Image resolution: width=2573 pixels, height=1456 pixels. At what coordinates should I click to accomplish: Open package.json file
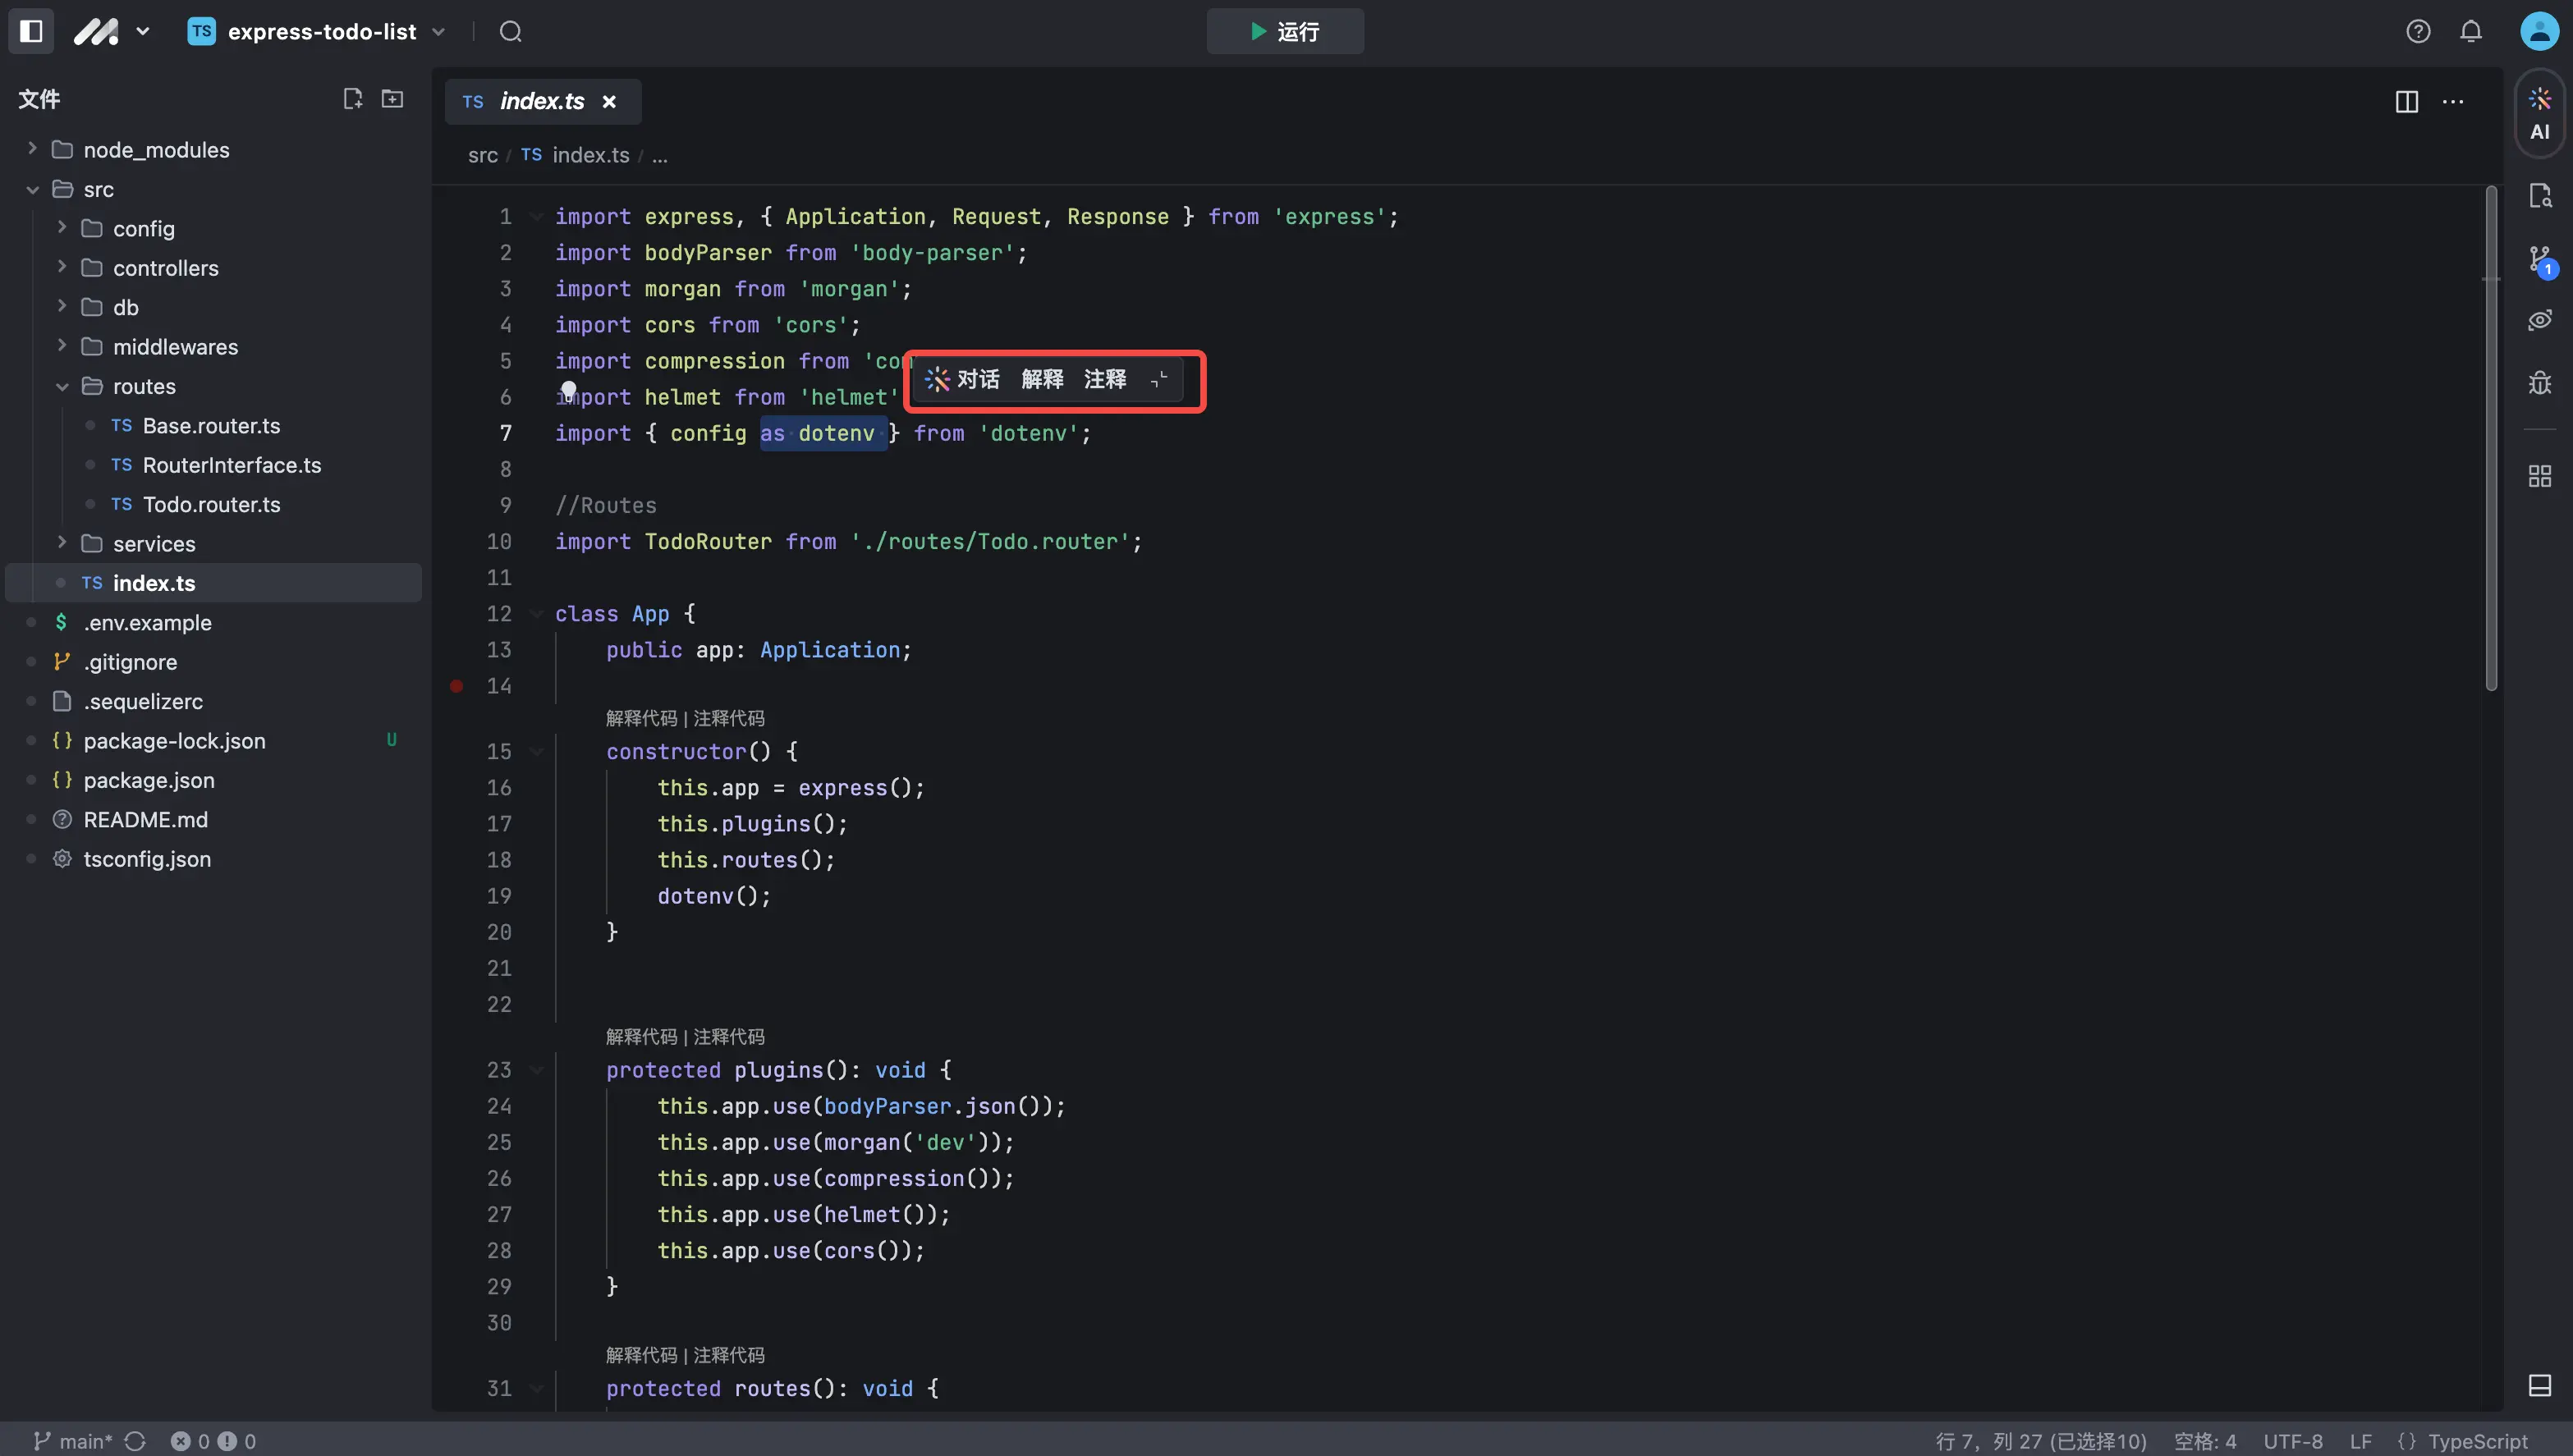point(213,780)
